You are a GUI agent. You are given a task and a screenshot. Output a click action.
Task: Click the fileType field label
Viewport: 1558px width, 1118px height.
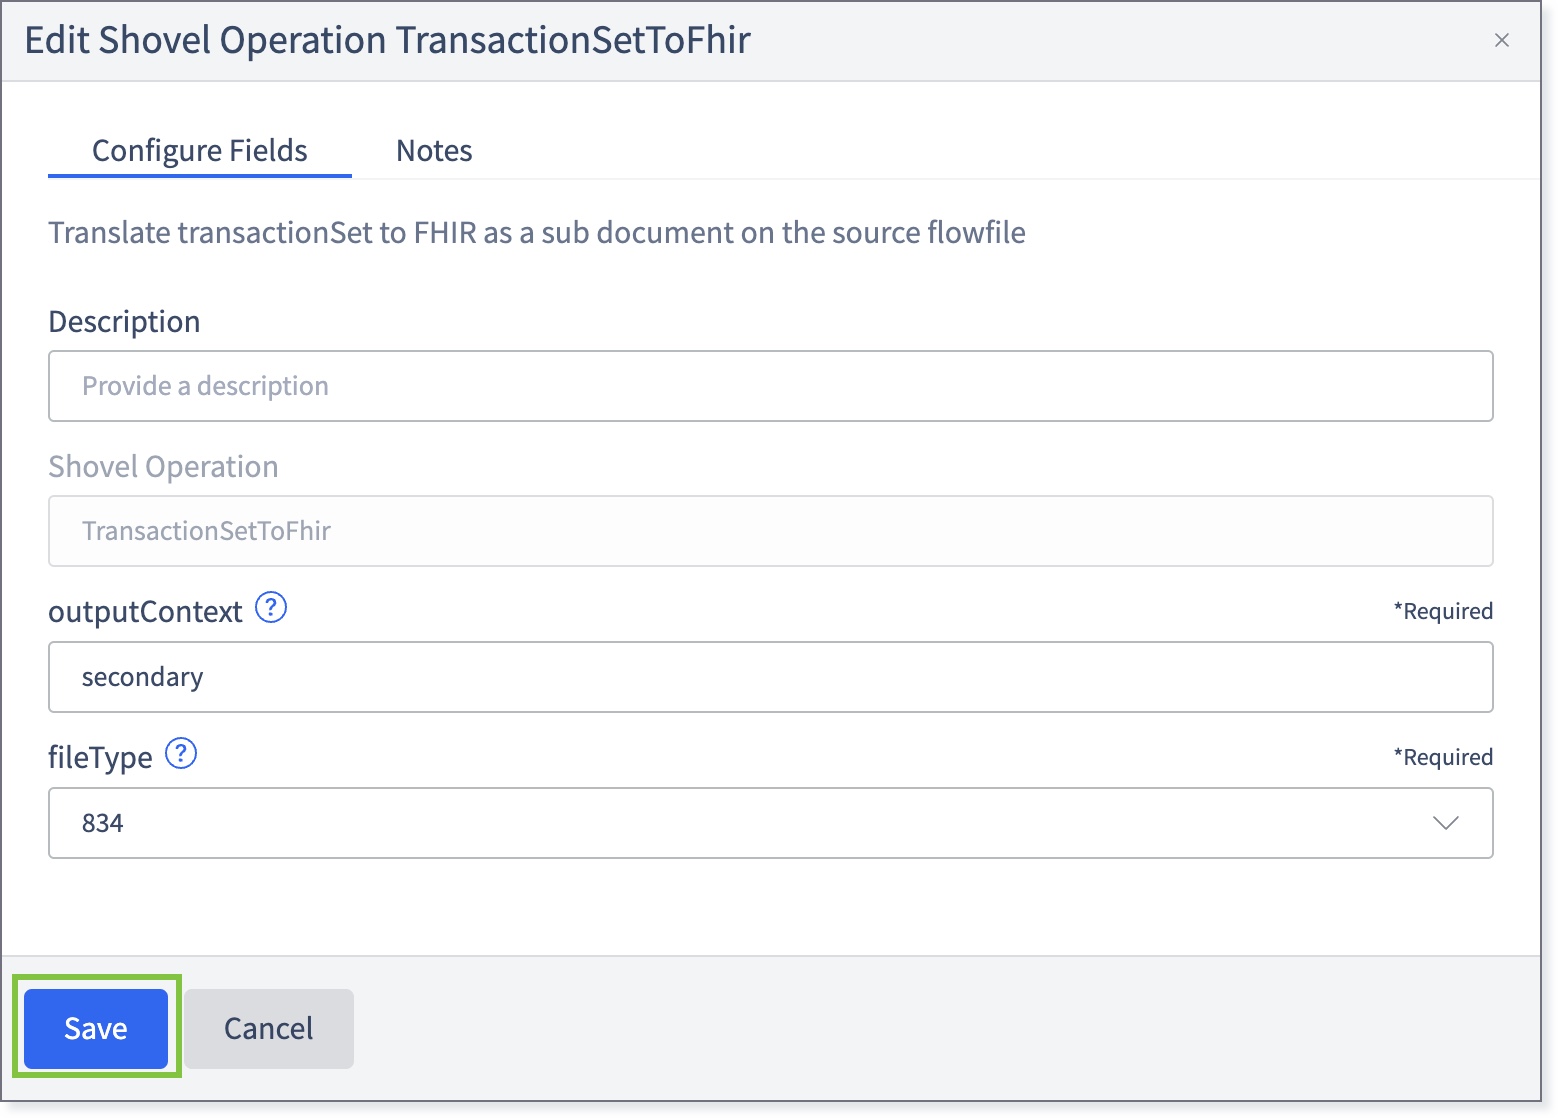pos(100,758)
